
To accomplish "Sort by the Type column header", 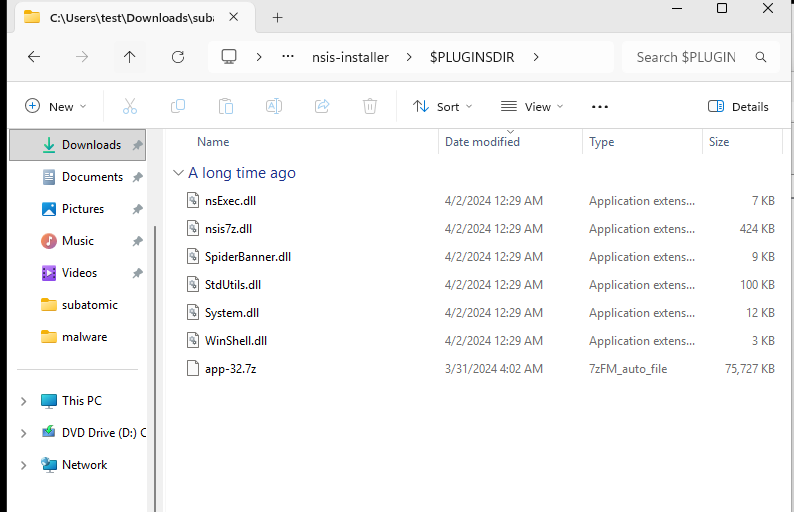I will coord(602,142).
